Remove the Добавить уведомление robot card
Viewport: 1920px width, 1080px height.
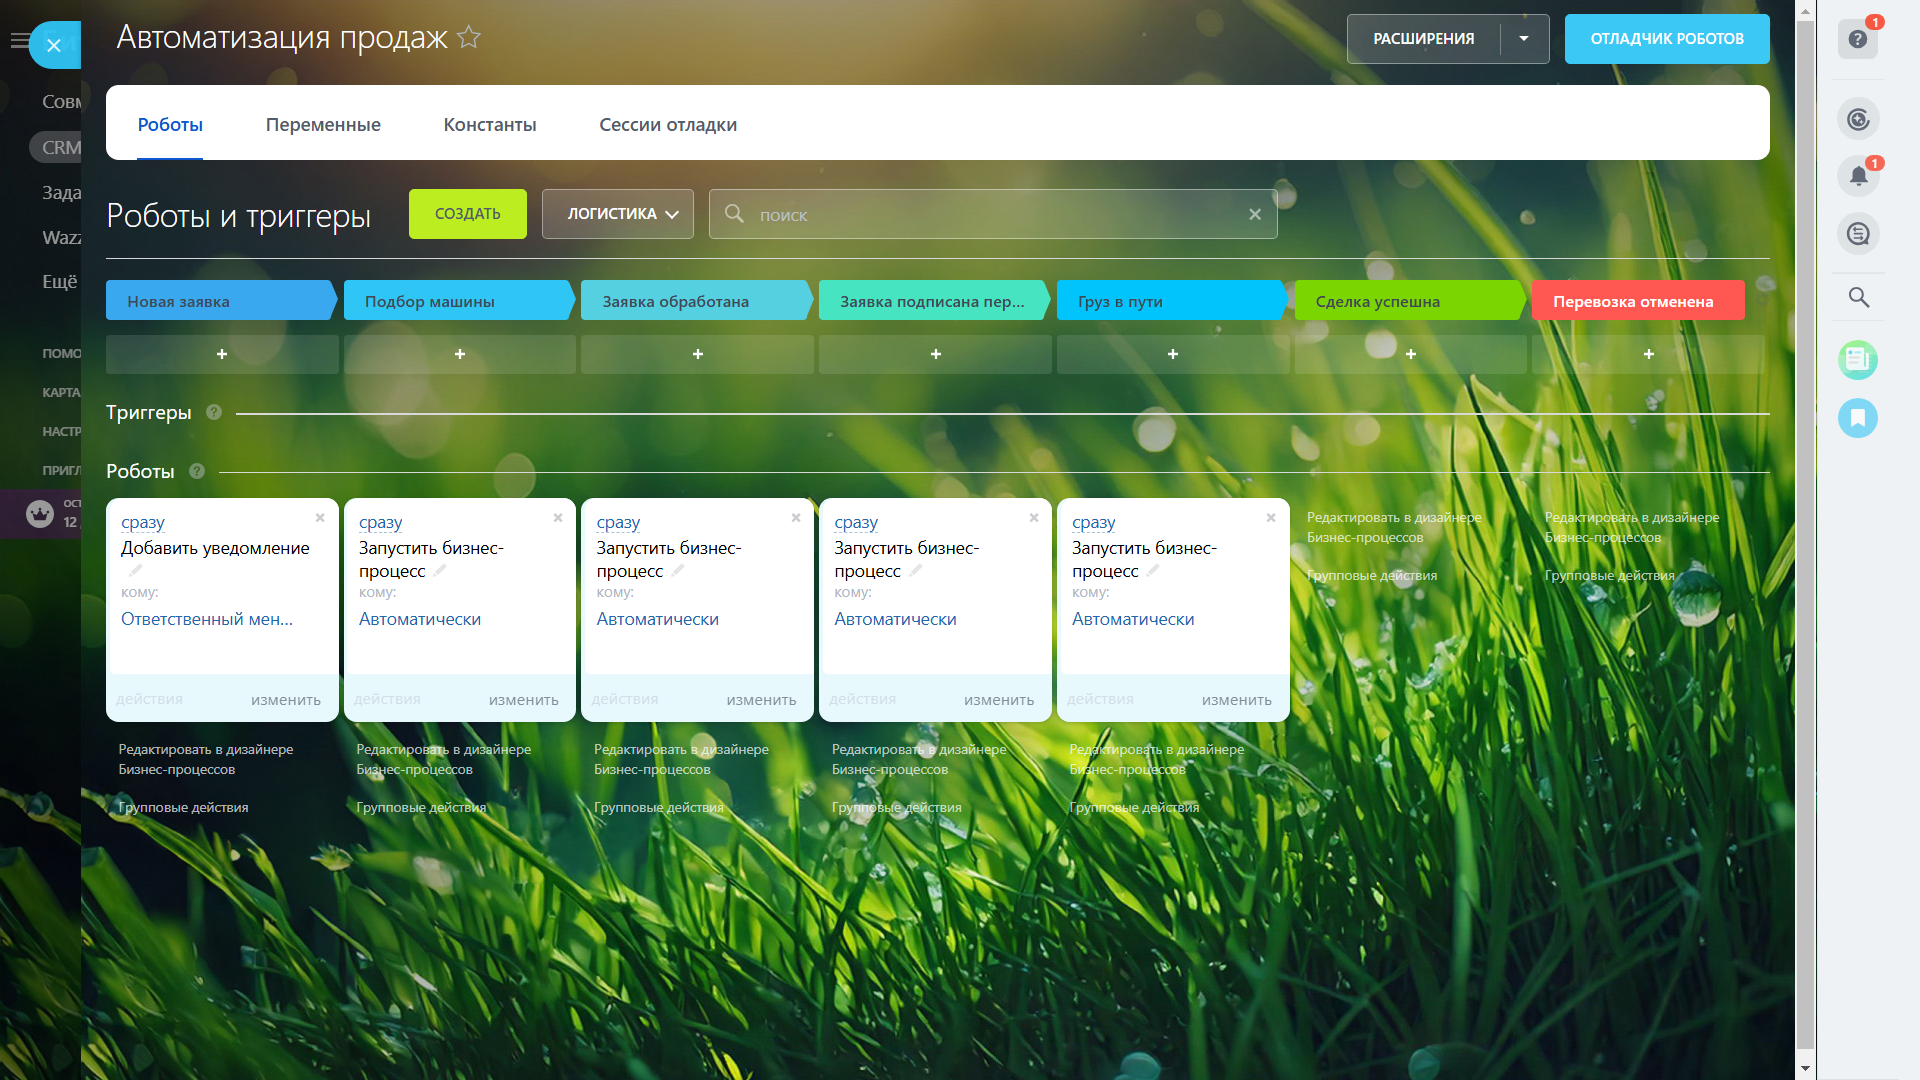[320, 517]
